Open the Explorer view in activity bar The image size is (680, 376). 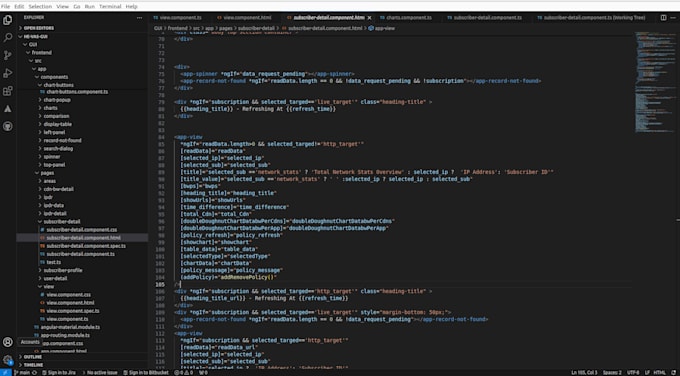point(7,20)
